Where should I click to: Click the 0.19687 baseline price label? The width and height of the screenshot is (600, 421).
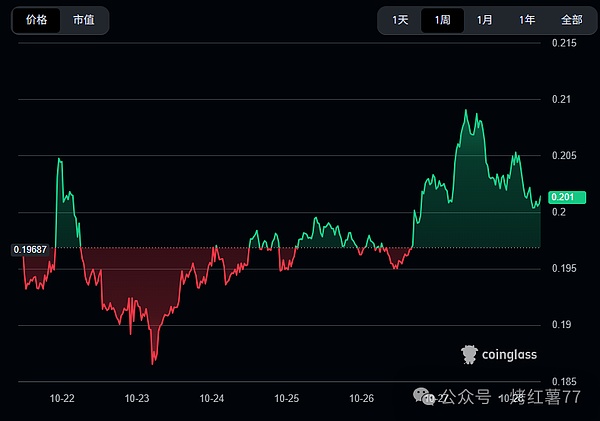(30, 248)
